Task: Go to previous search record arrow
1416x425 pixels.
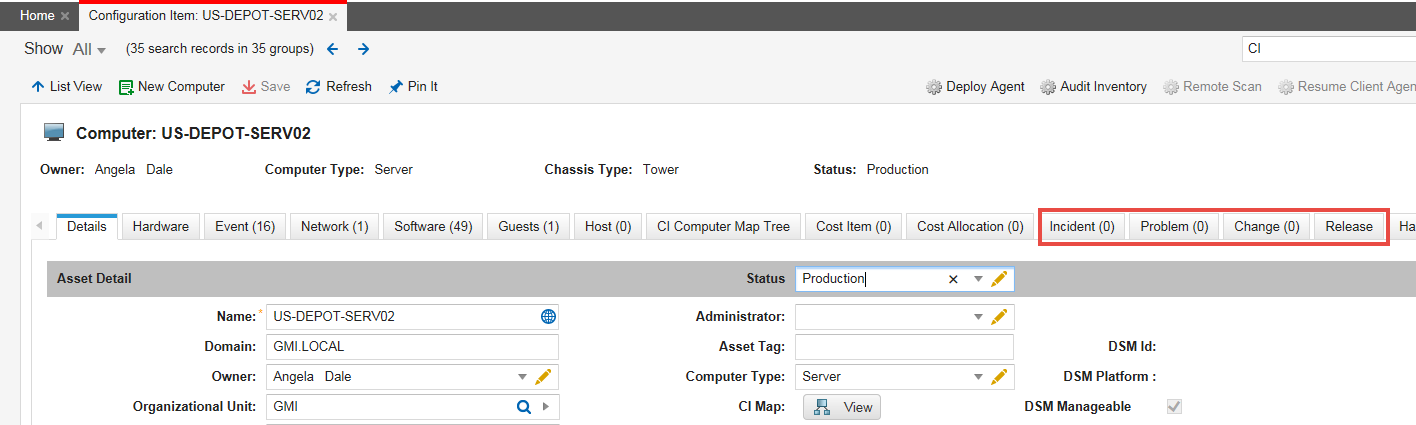Action: coord(333,49)
